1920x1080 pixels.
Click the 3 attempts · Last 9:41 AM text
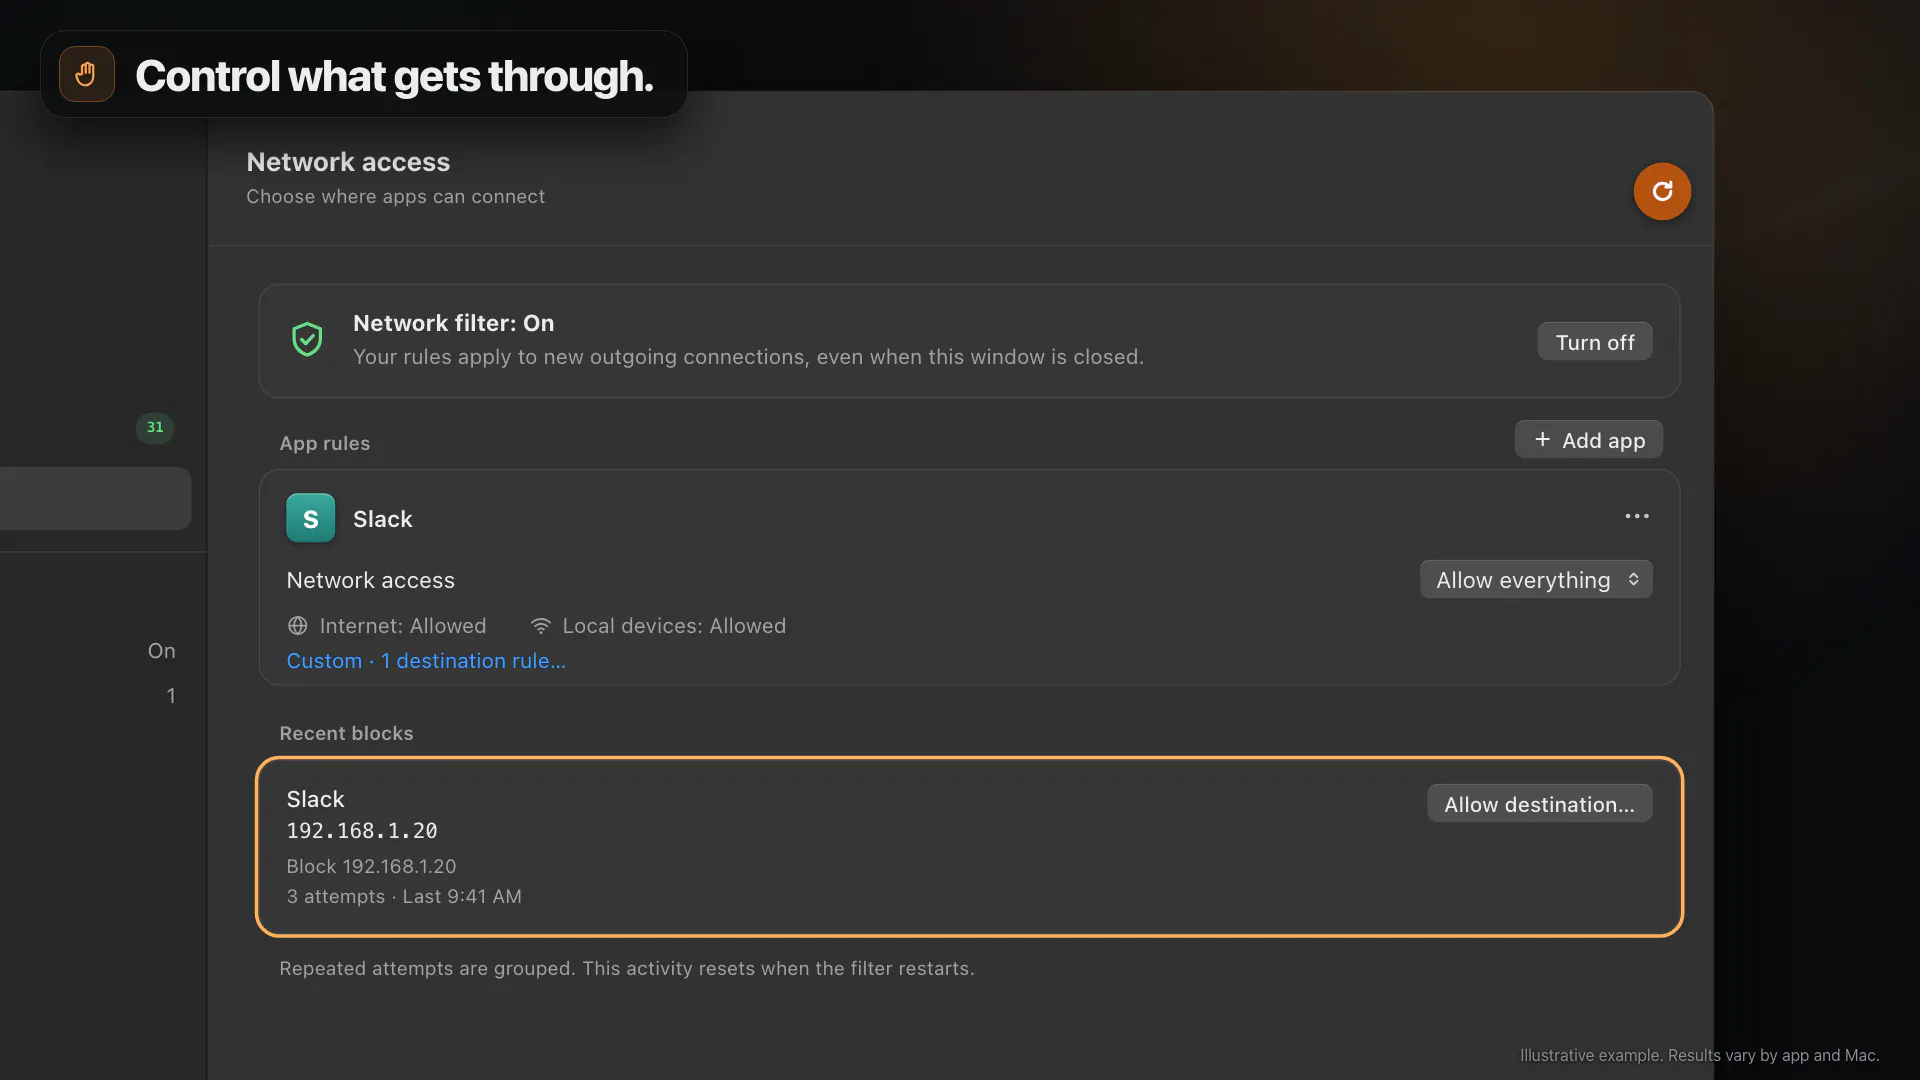(x=404, y=897)
